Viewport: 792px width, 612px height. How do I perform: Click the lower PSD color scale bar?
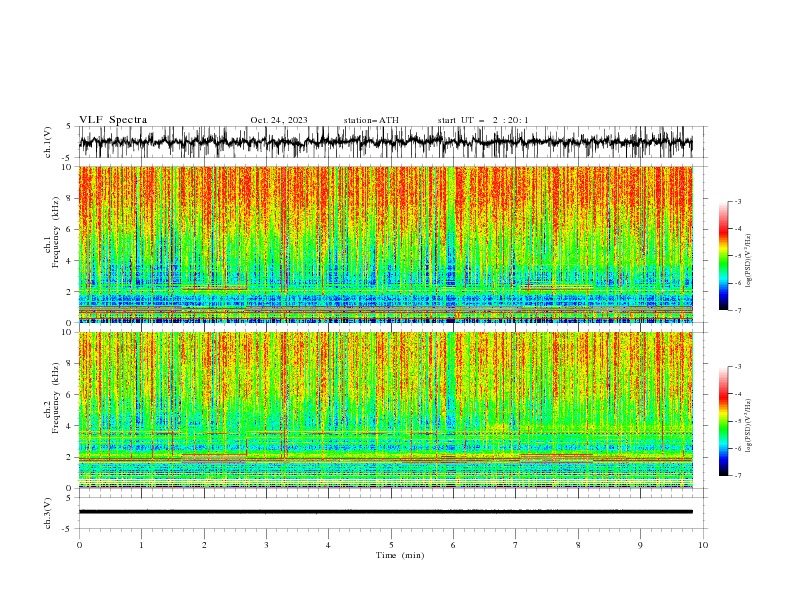pos(724,421)
